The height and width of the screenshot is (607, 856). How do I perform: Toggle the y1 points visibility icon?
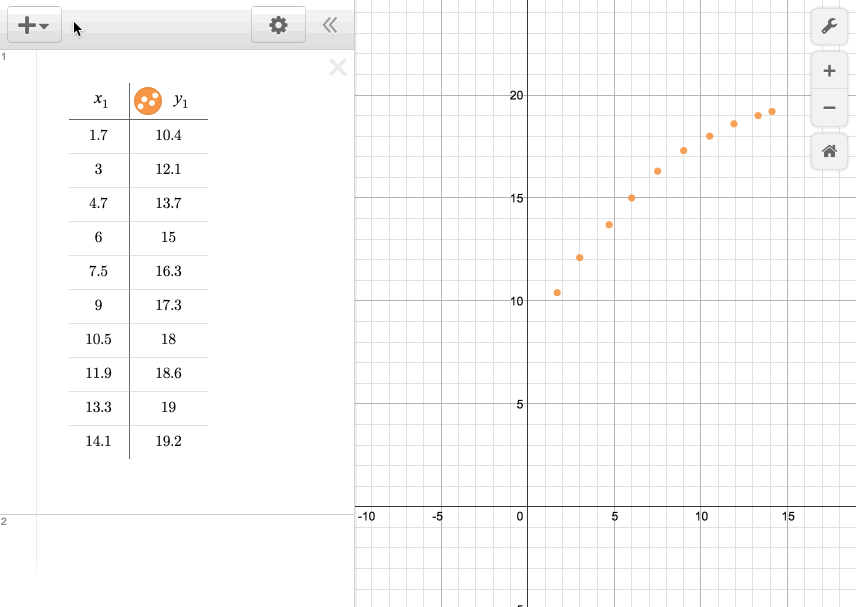[147, 100]
